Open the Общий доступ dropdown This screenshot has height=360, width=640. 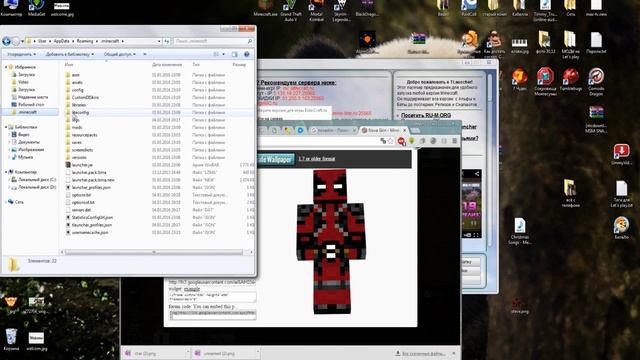point(119,54)
